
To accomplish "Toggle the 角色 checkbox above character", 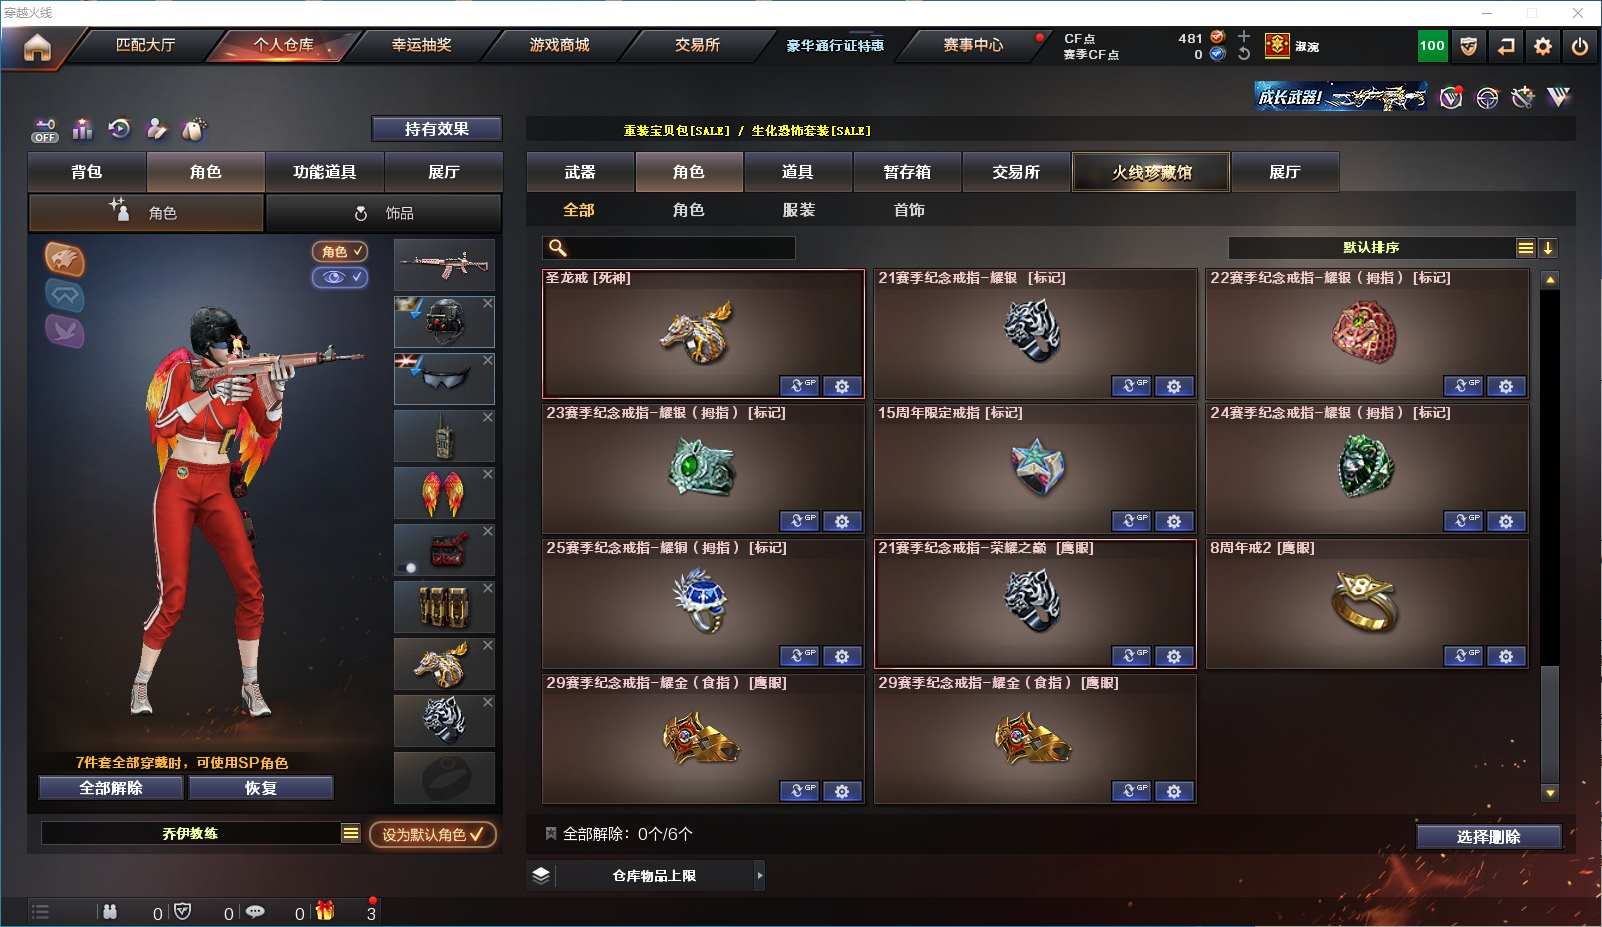I will 340,251.
